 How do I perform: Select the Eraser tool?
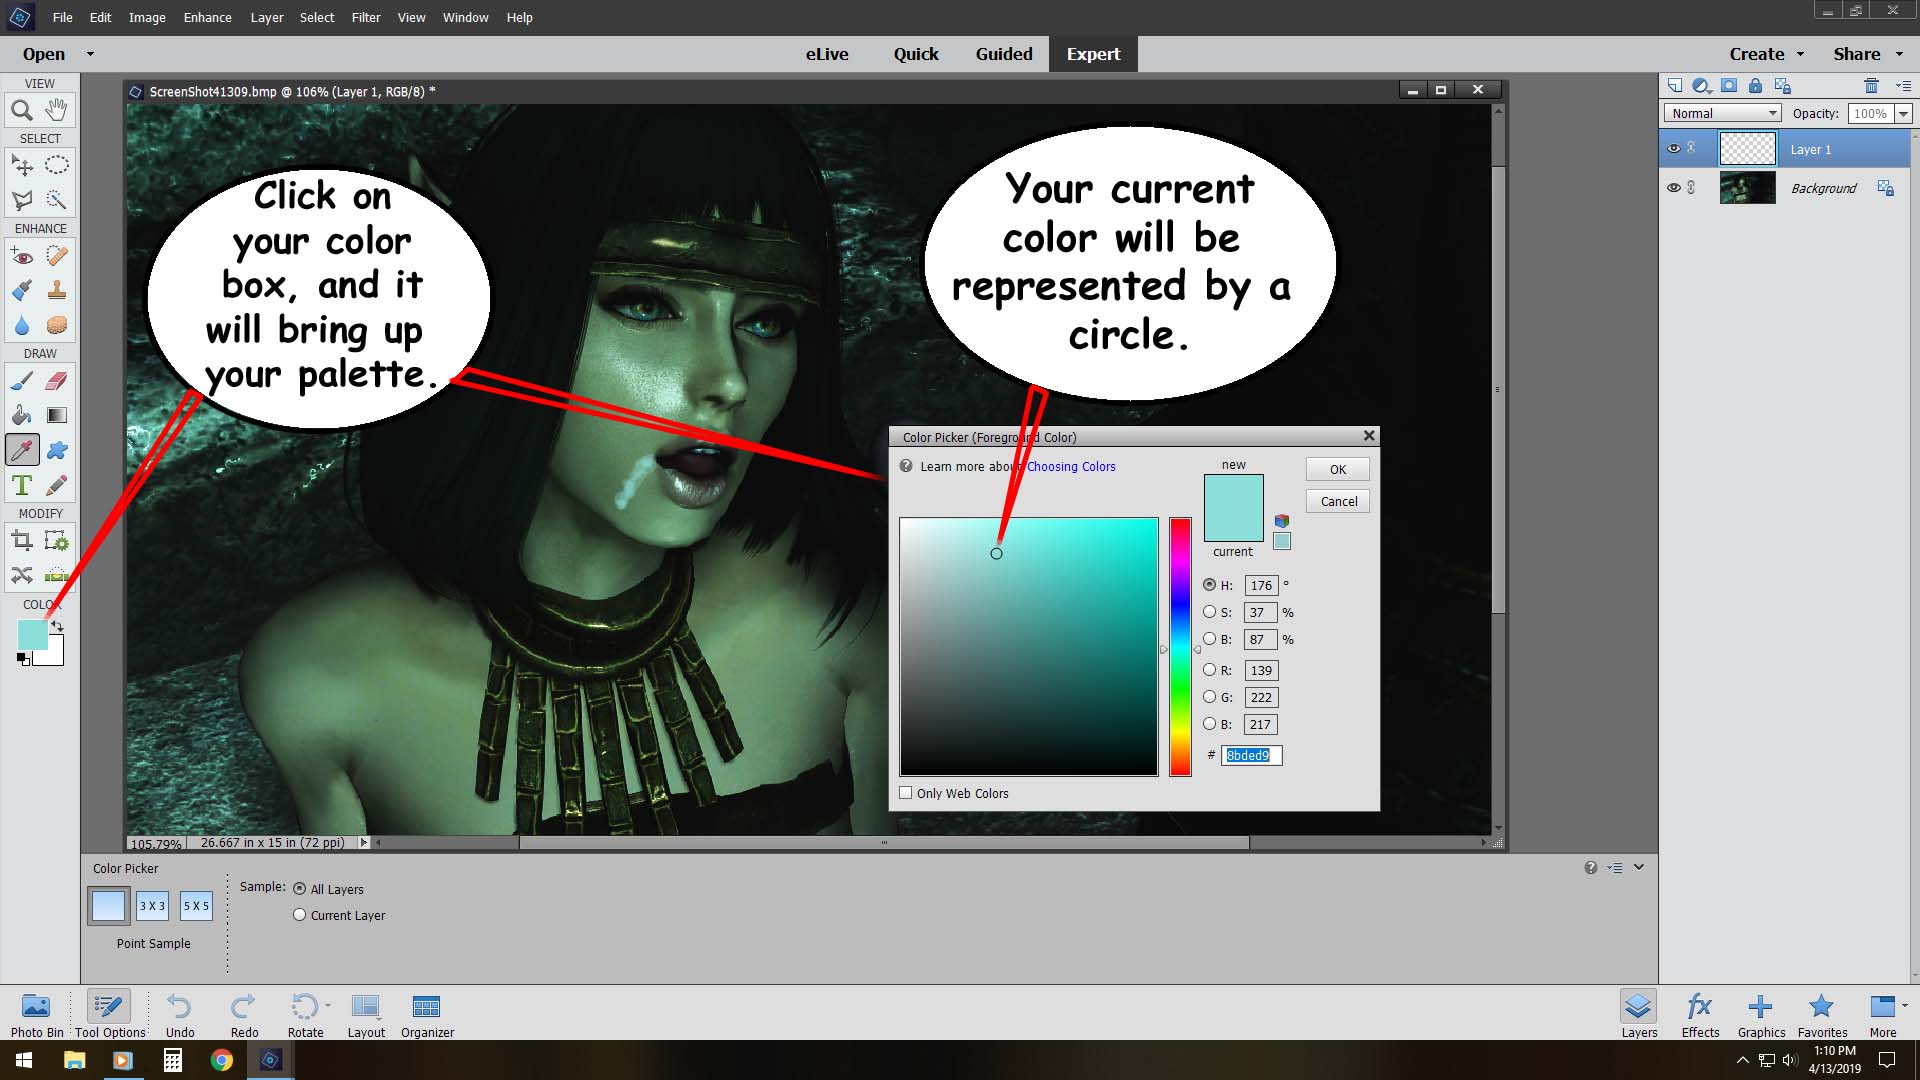pos(57,381)
